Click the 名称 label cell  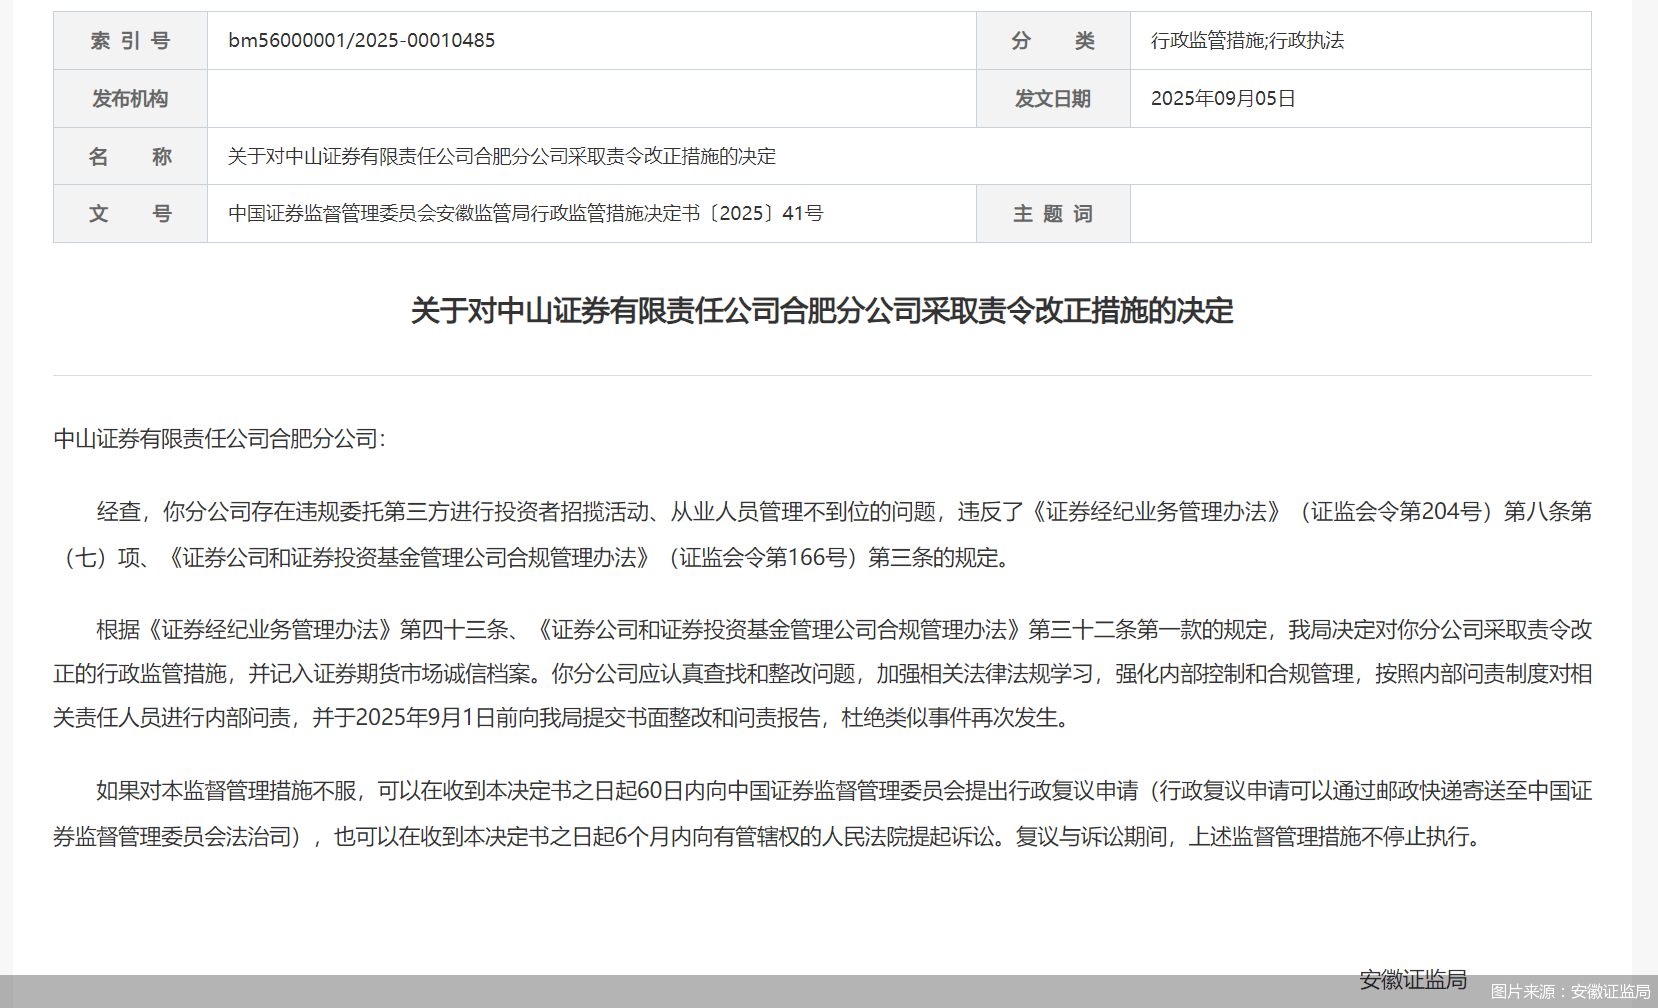(x=129, y=156)
